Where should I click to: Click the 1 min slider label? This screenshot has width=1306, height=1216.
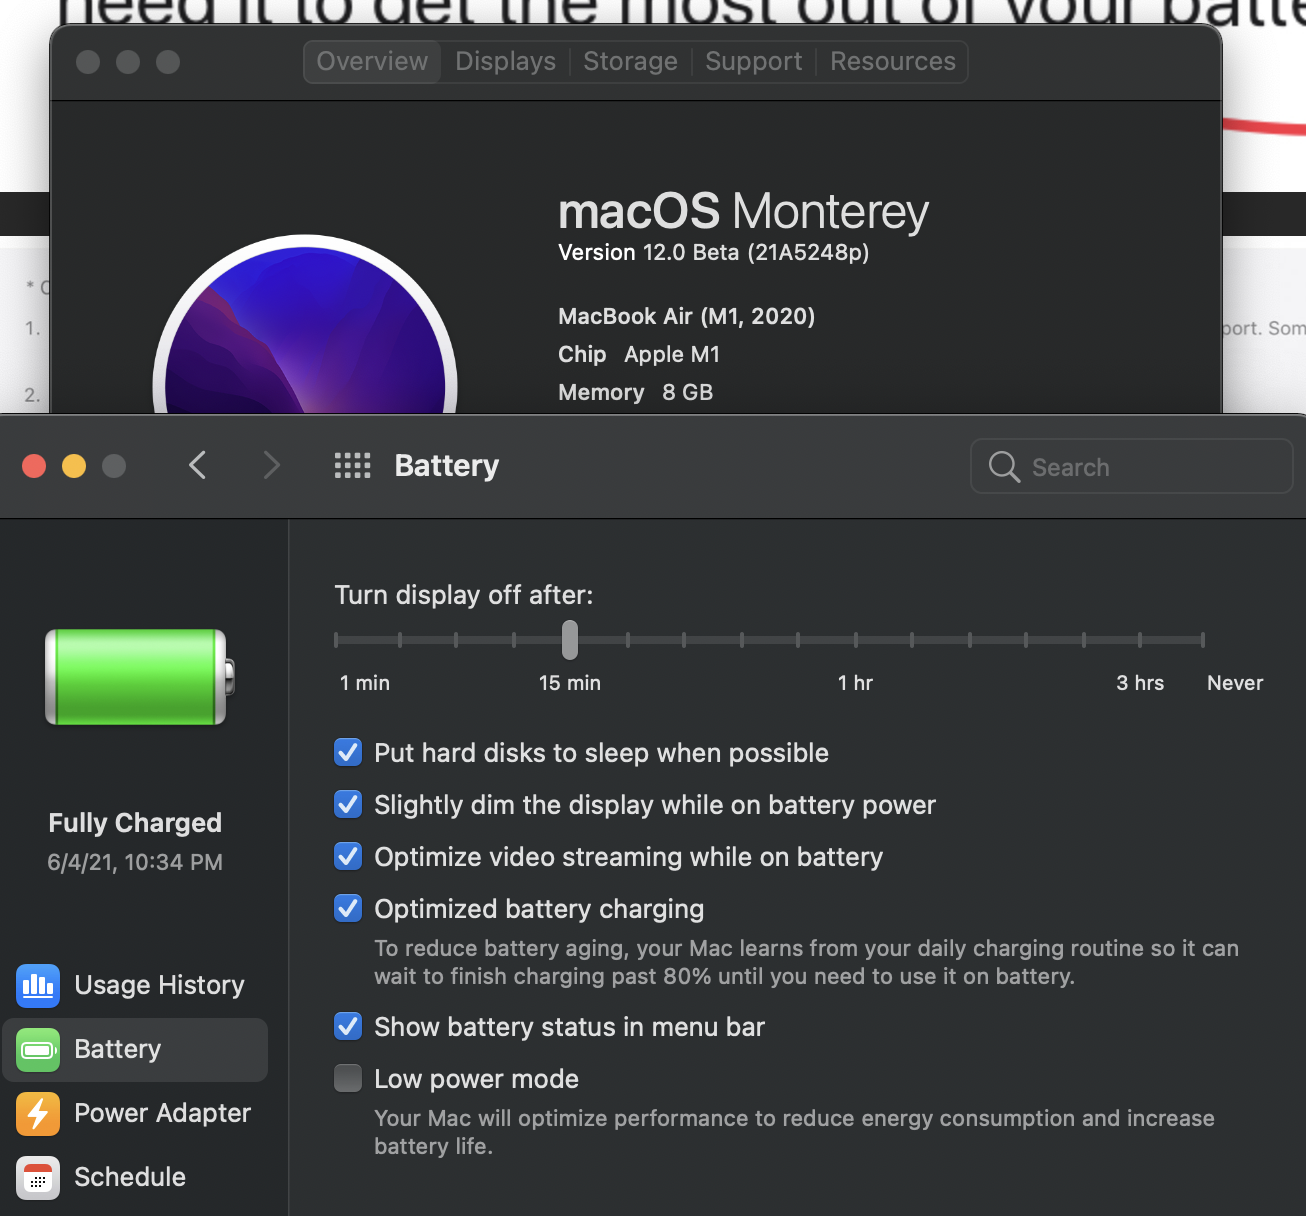365,683
